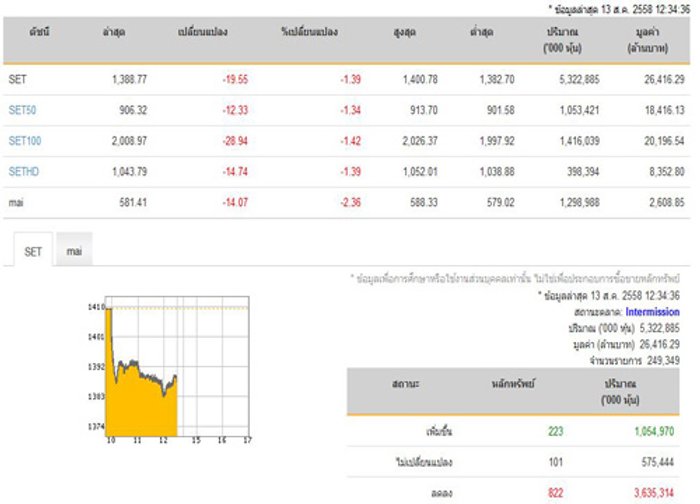Select the mai row name in the table

[x=16, y=202]
